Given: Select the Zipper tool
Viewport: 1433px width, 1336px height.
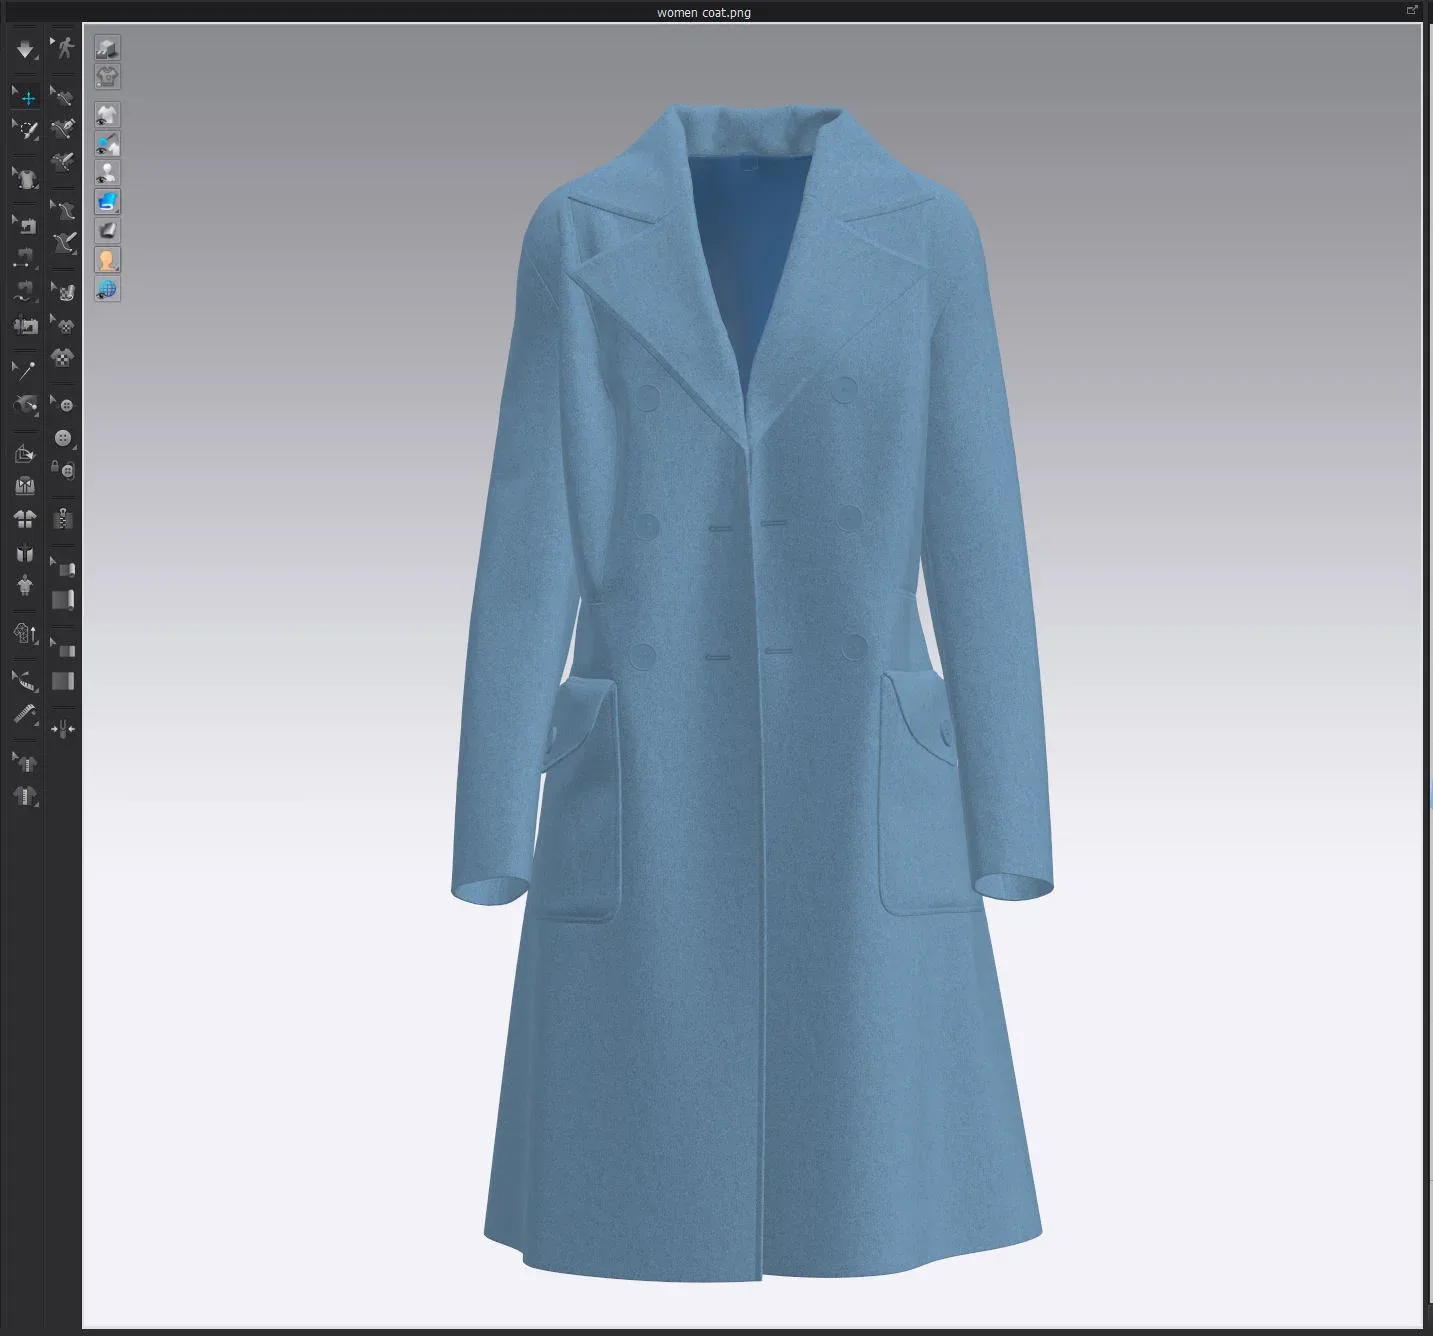Looking at the screenshot, I should pos(62,518).
